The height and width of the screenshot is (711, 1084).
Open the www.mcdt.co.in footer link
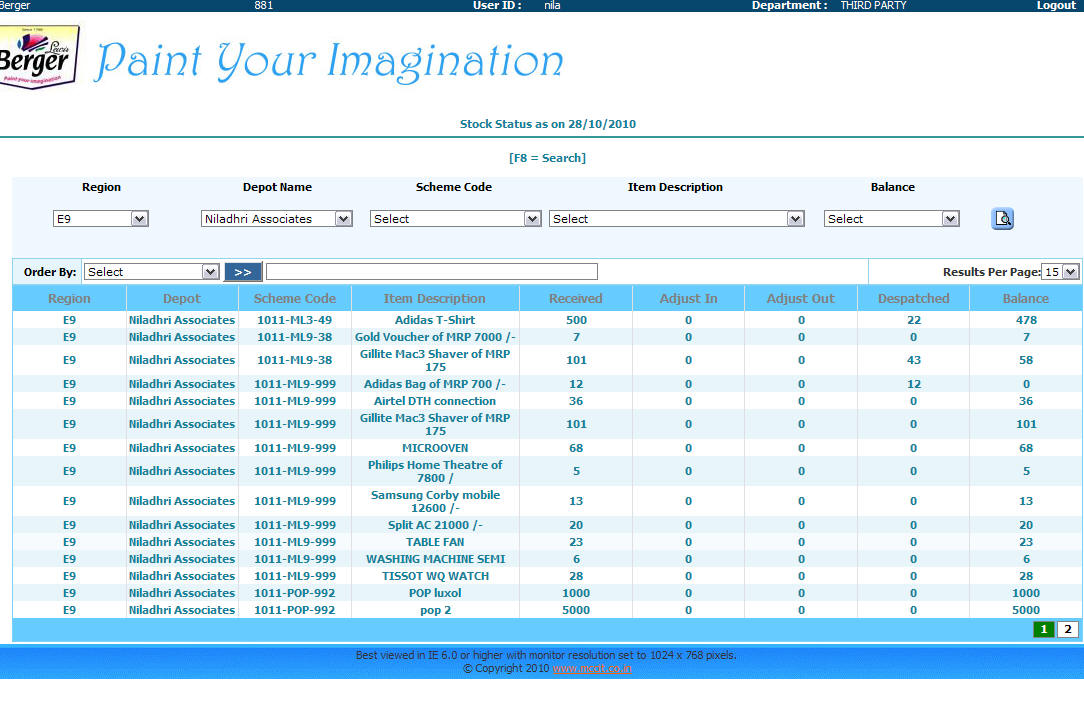coord(592,668)
